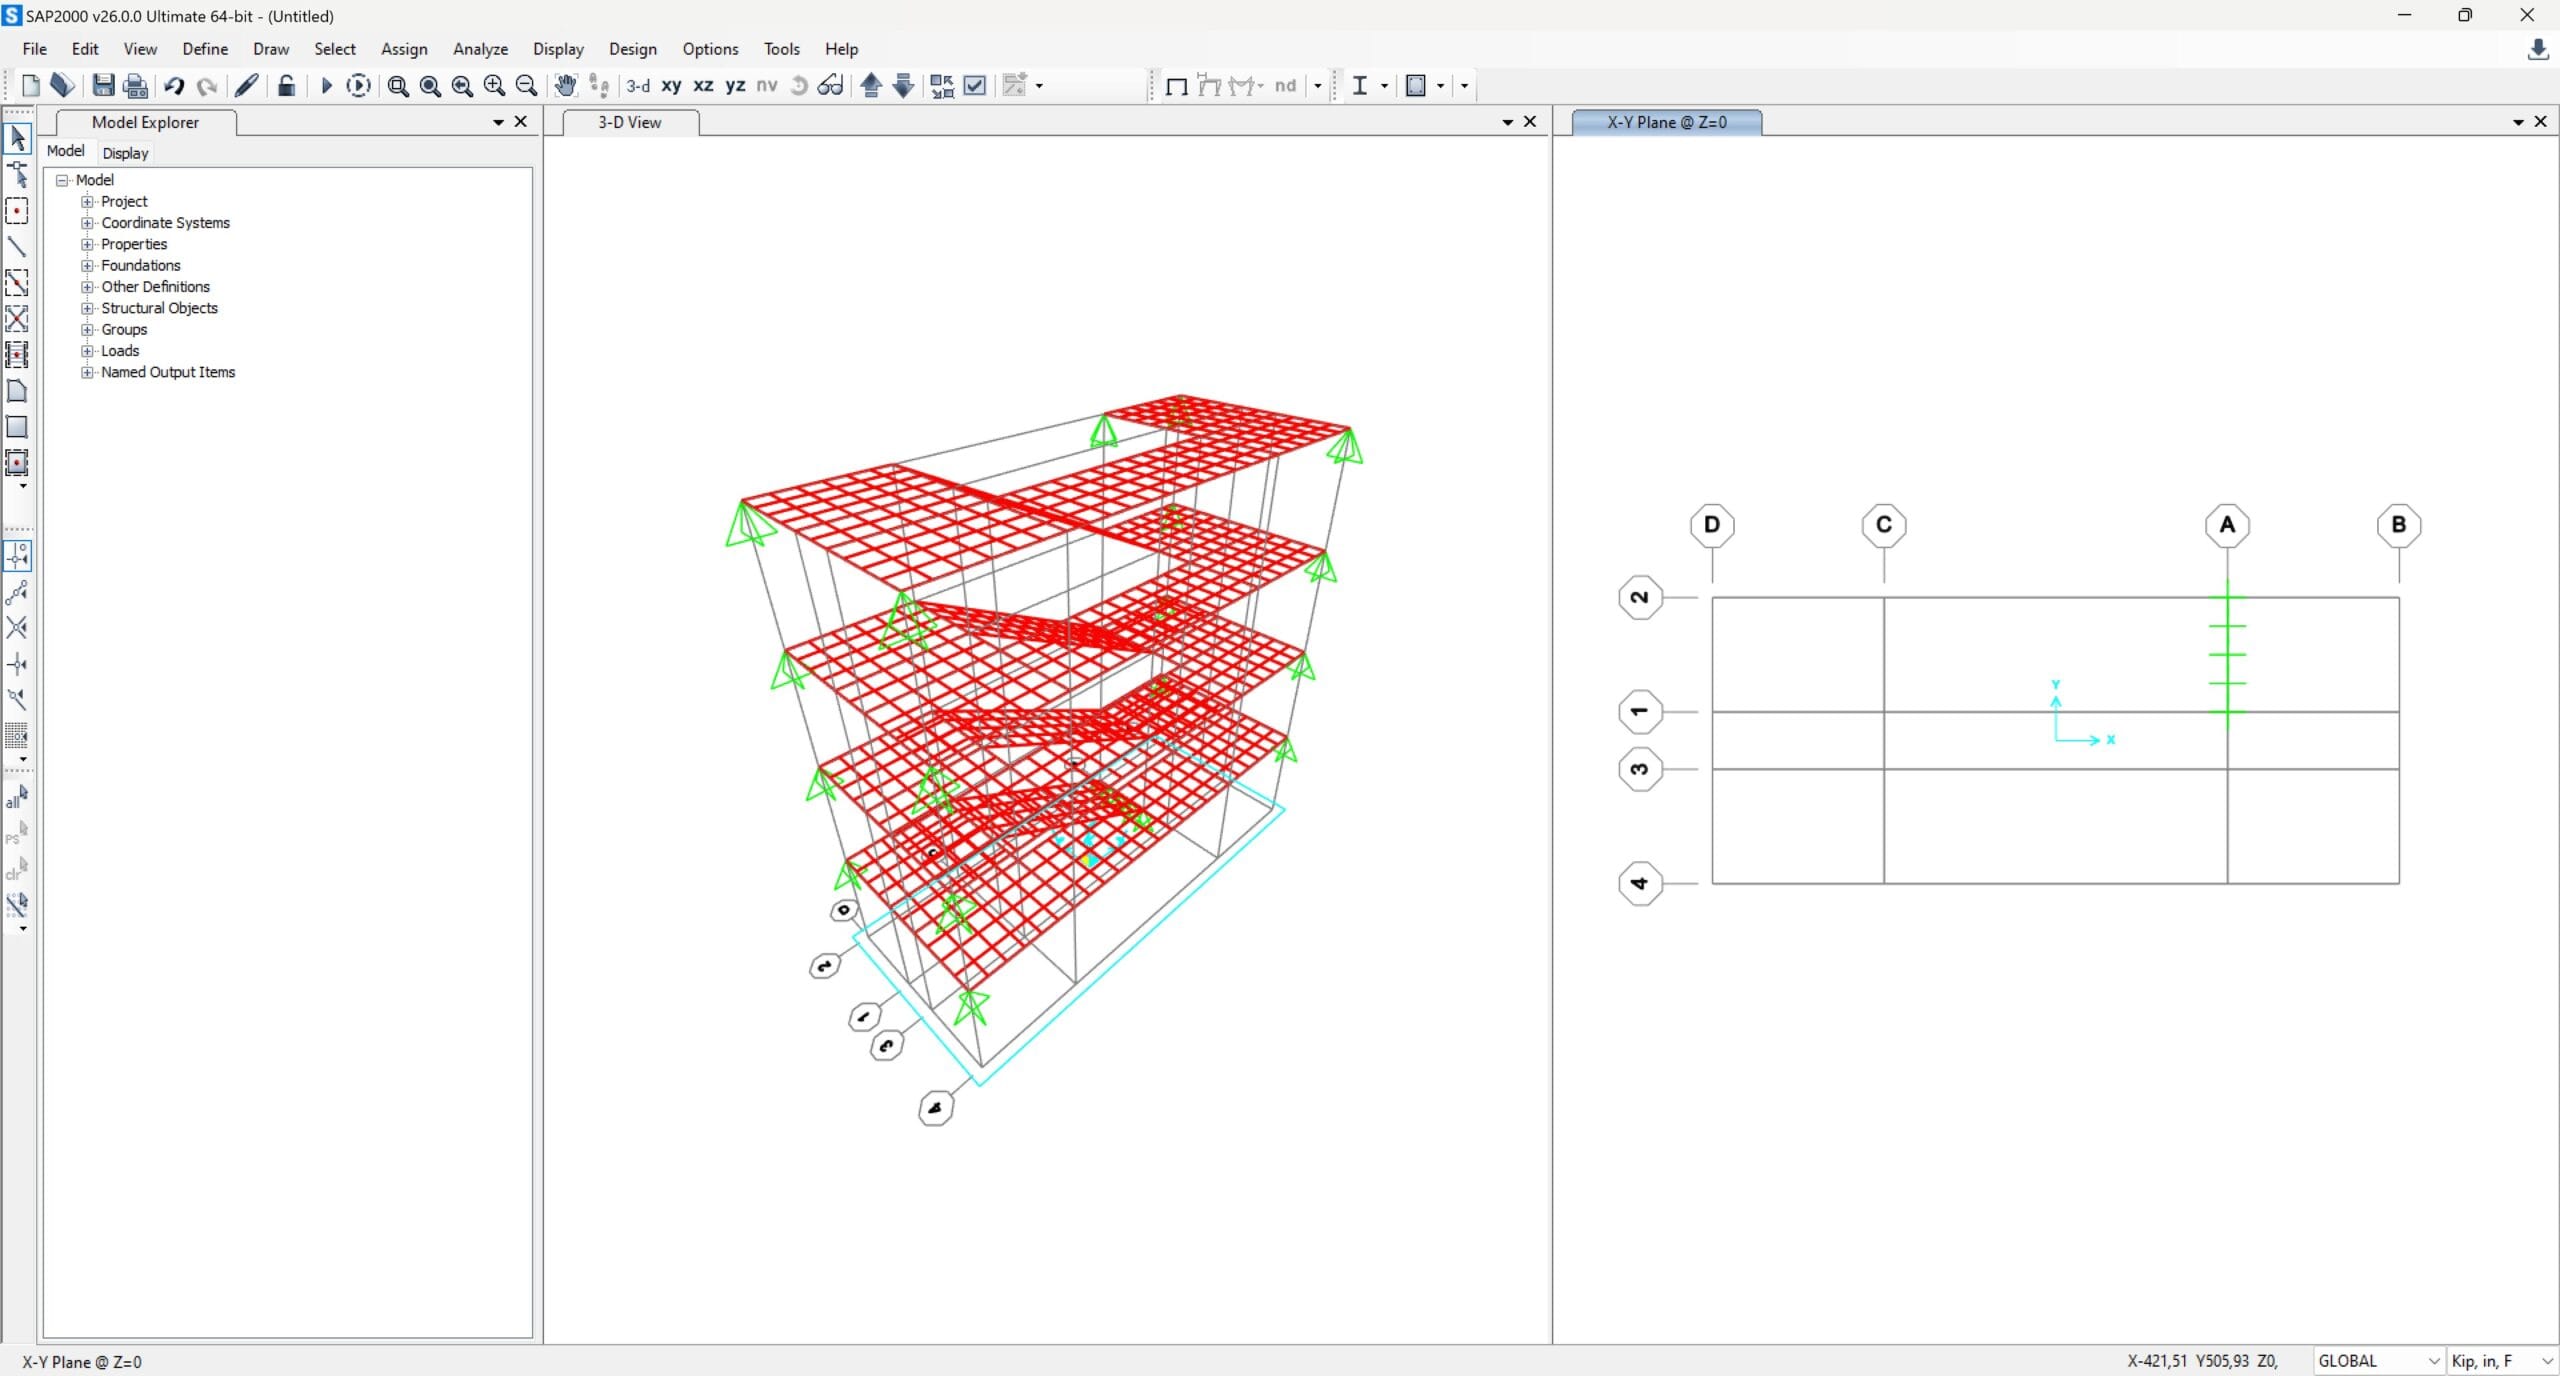This screenshot has width=2560, height=1376.
Task: Select the Draw Poly Area tool
Action: tap(17, 391)
